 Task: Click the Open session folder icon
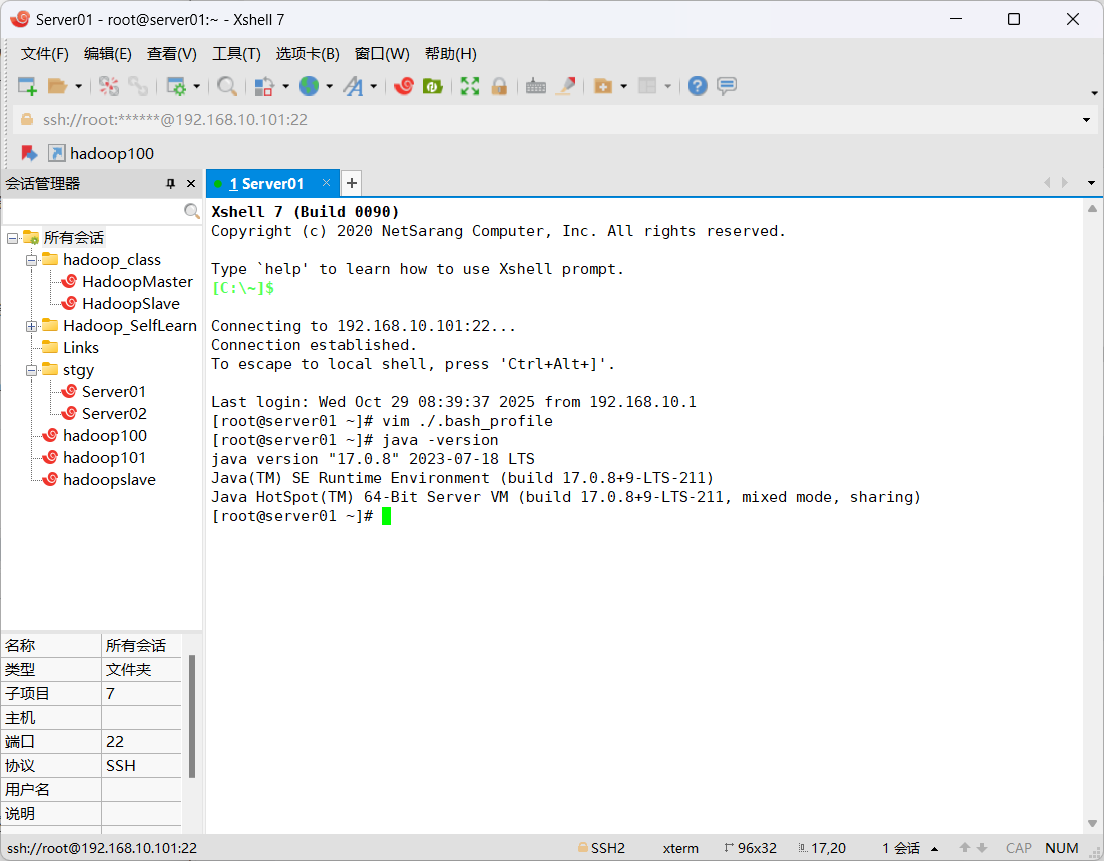click(x=57, y=86)
